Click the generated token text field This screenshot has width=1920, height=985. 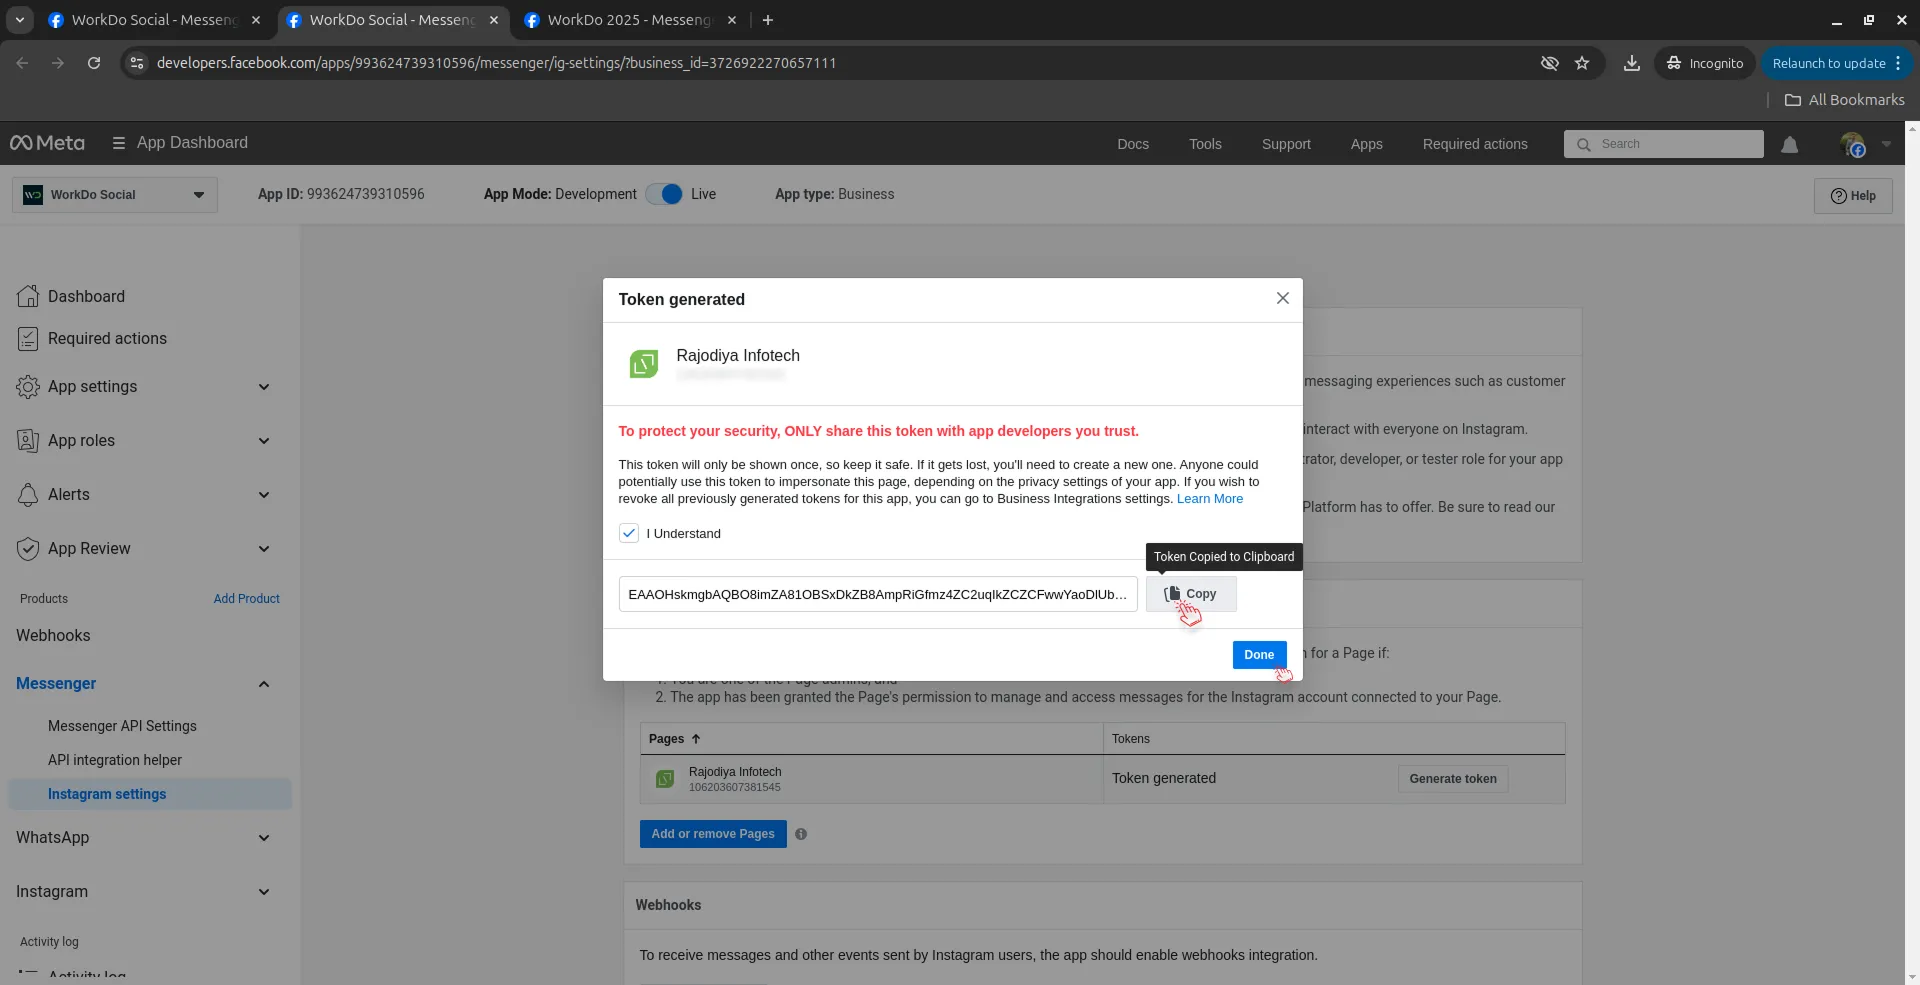point(877,594)
